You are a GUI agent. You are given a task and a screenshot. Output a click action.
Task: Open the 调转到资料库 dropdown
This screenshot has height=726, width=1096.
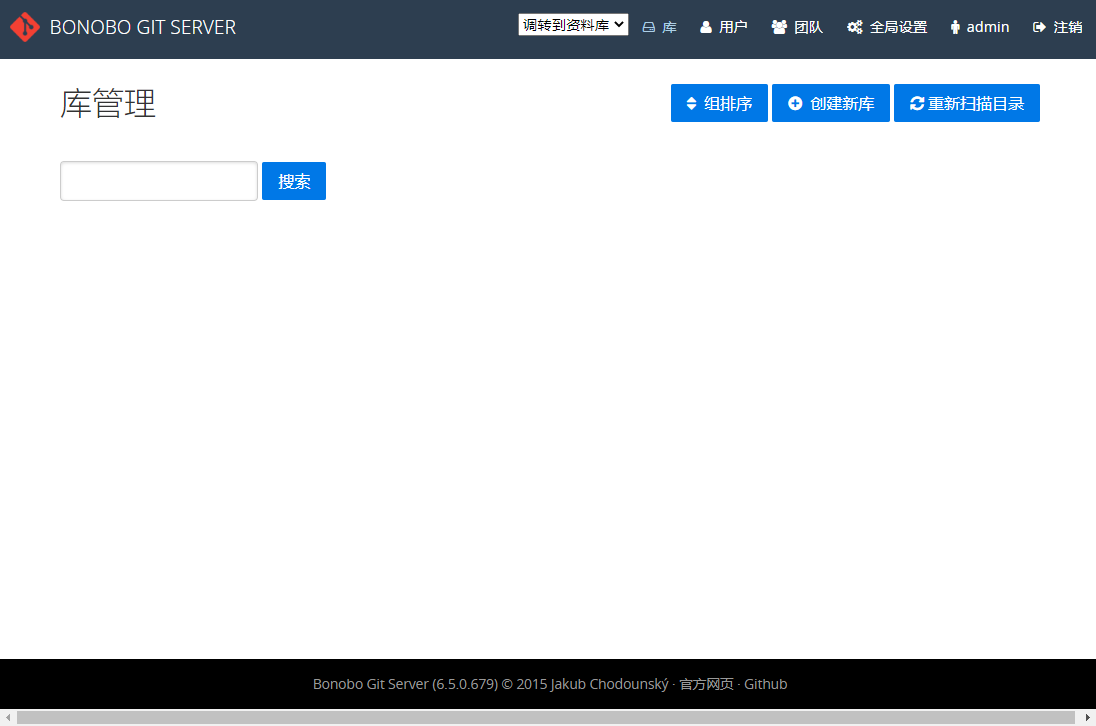coord(573,23)
